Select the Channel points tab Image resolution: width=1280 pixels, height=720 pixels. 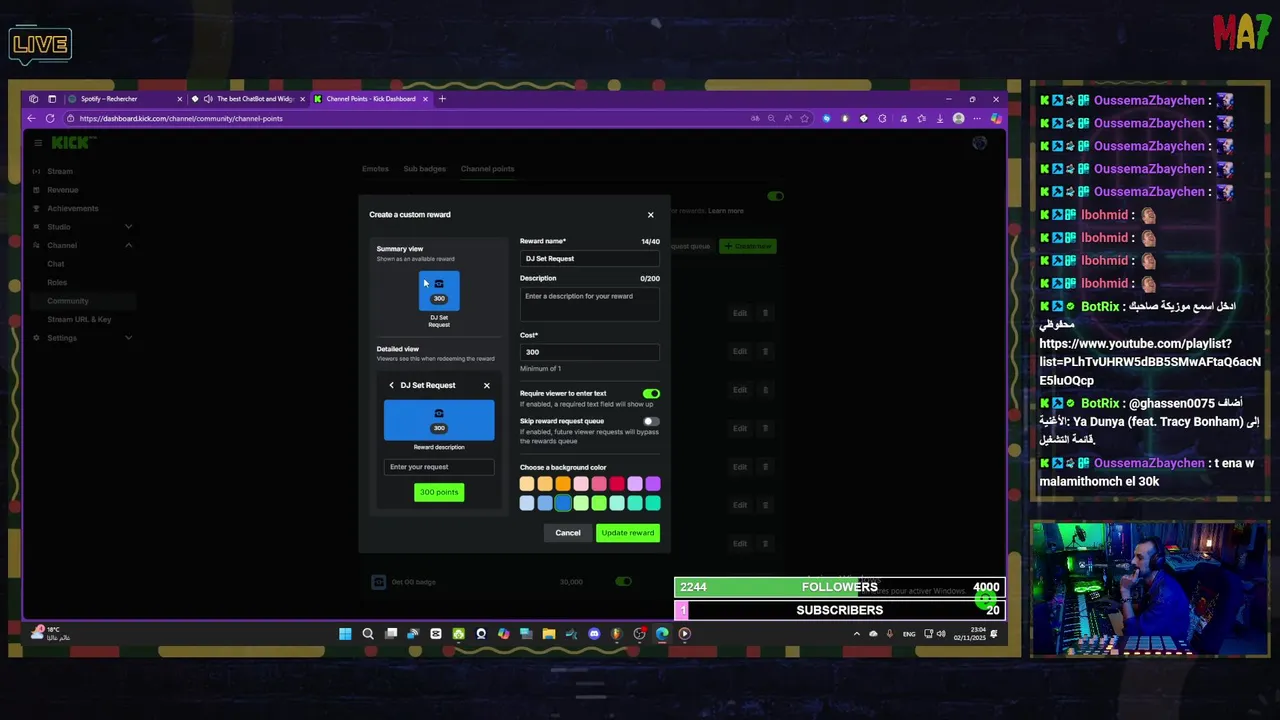(487, 169)
